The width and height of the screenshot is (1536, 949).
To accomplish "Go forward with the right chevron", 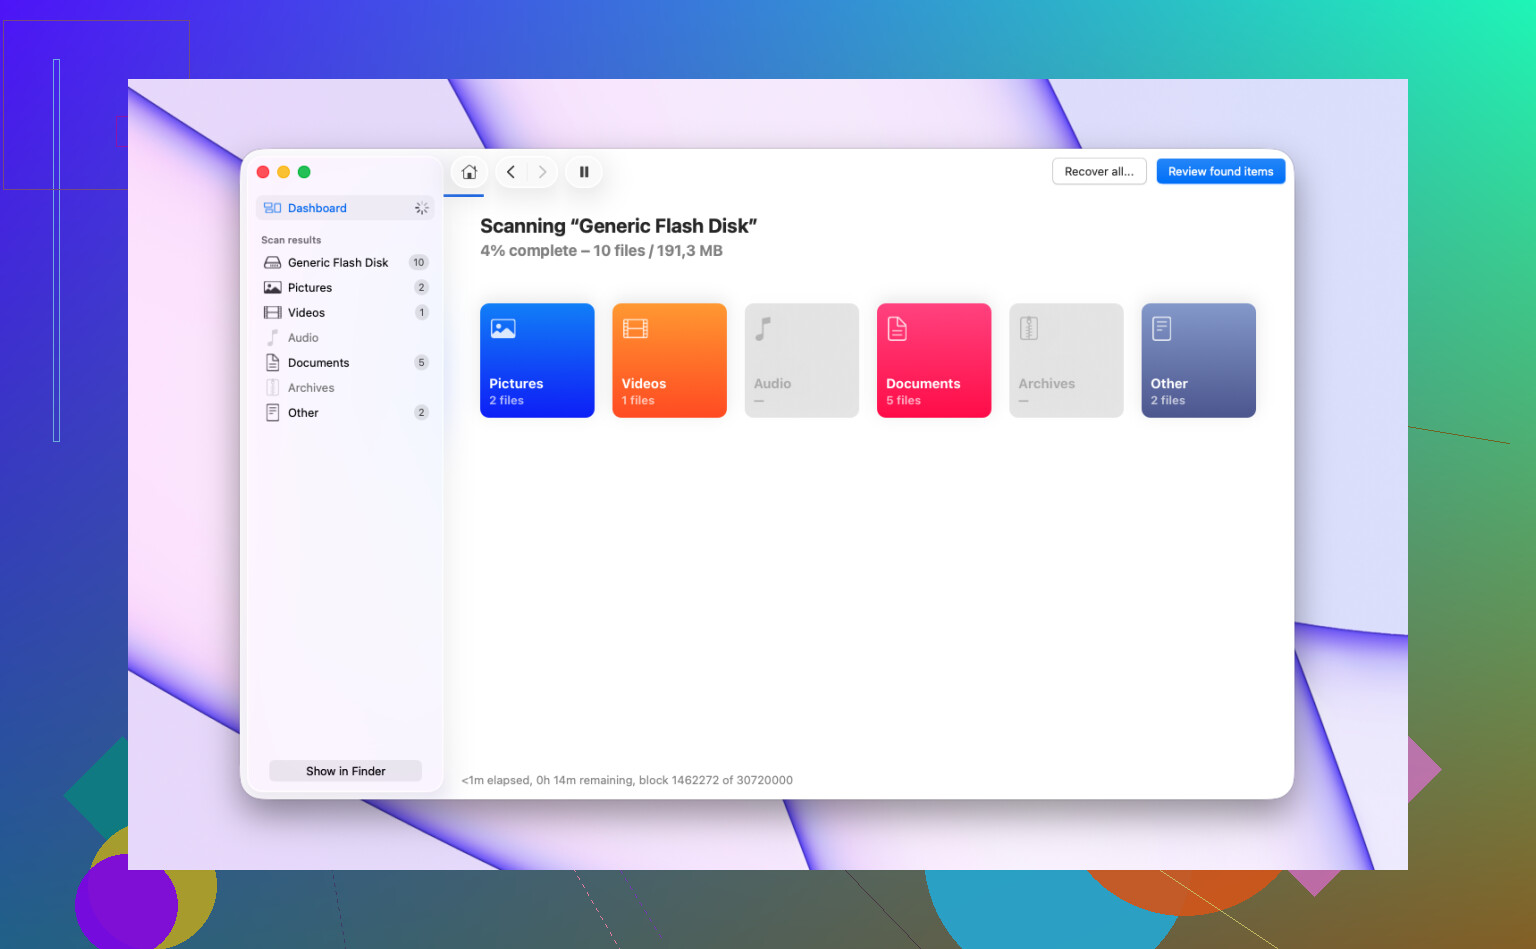I will (542, 172).
